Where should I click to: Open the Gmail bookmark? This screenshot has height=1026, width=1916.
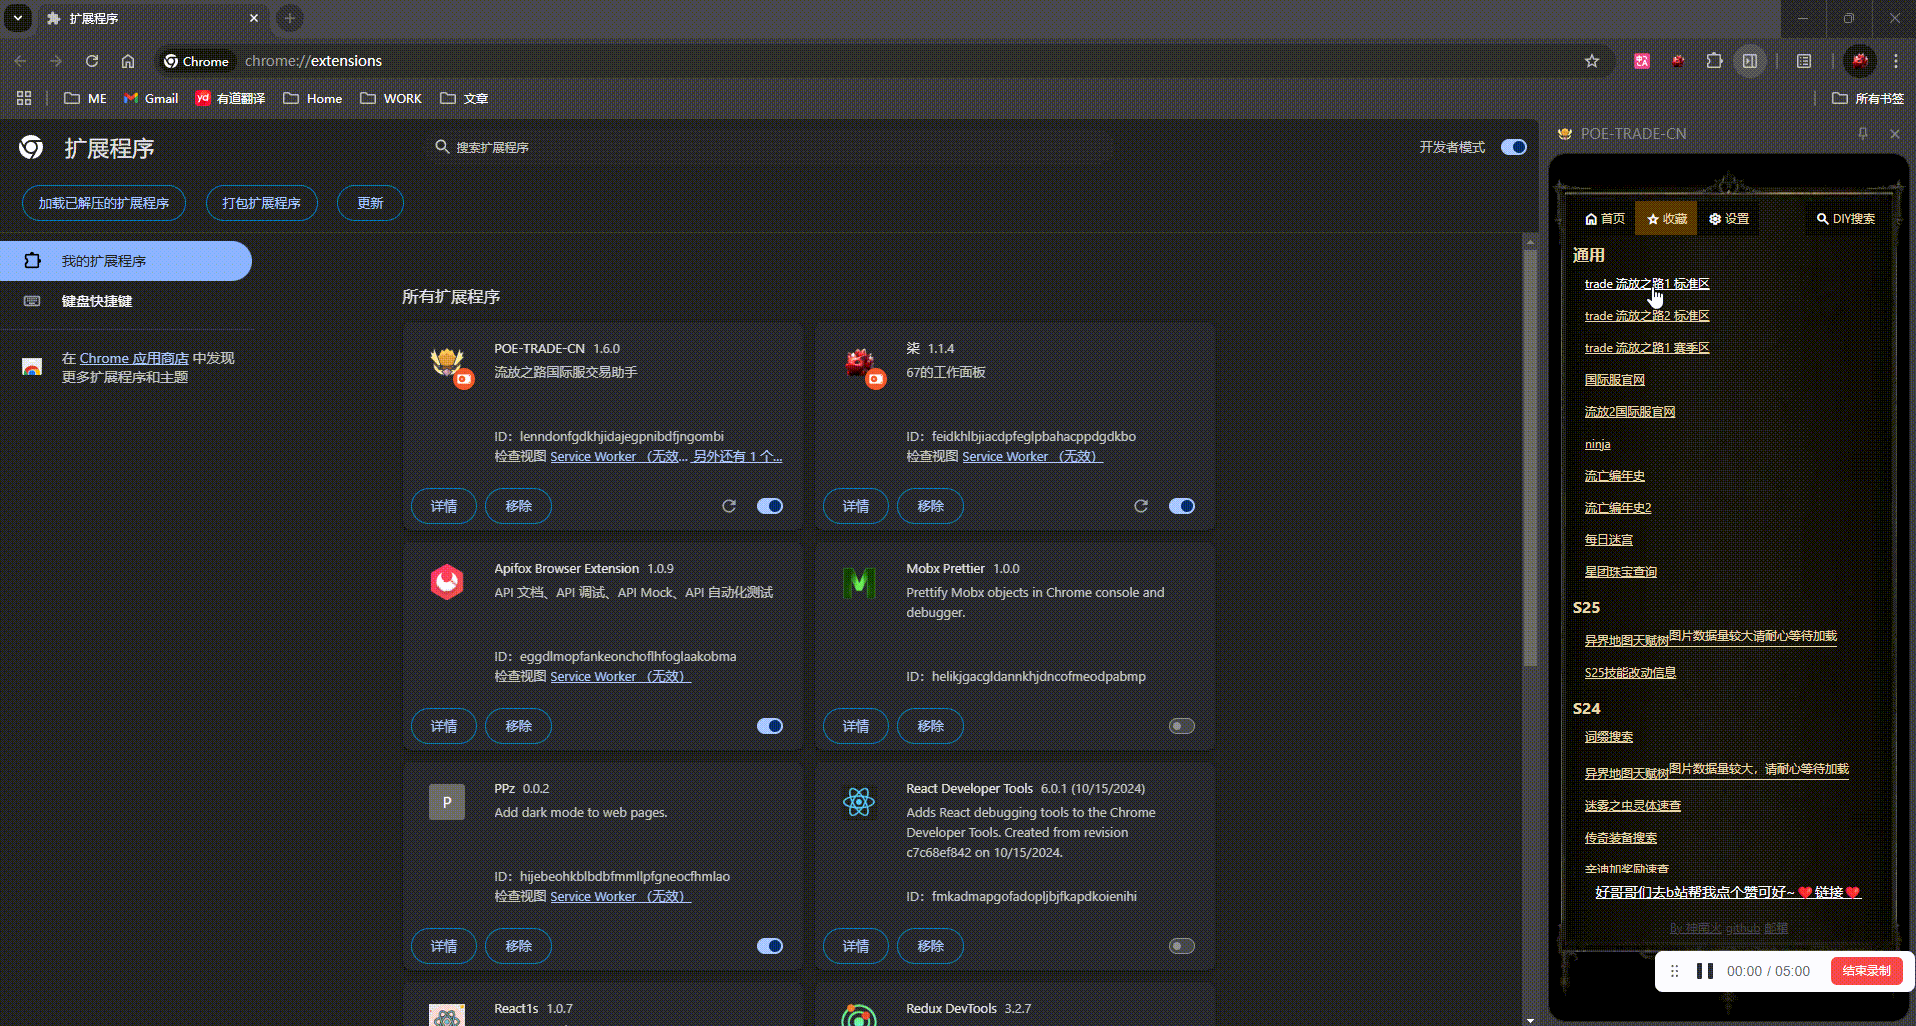click(x=151, y=98)
